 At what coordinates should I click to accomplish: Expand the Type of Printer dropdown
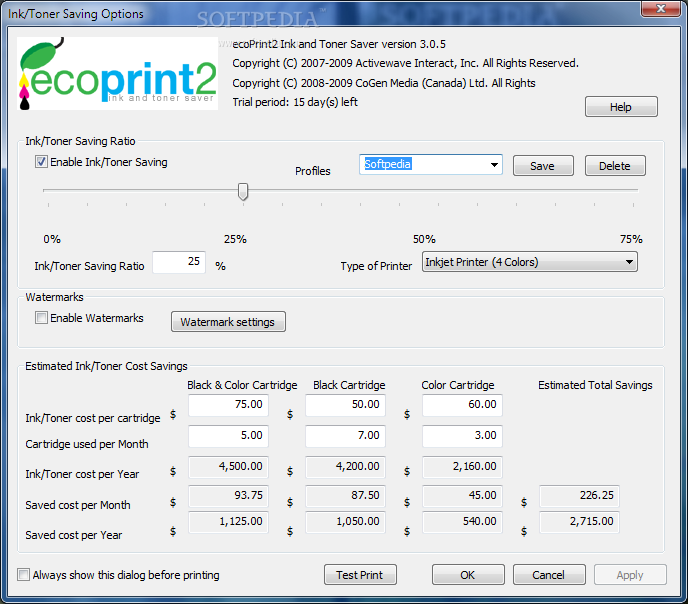coord(529,262)
